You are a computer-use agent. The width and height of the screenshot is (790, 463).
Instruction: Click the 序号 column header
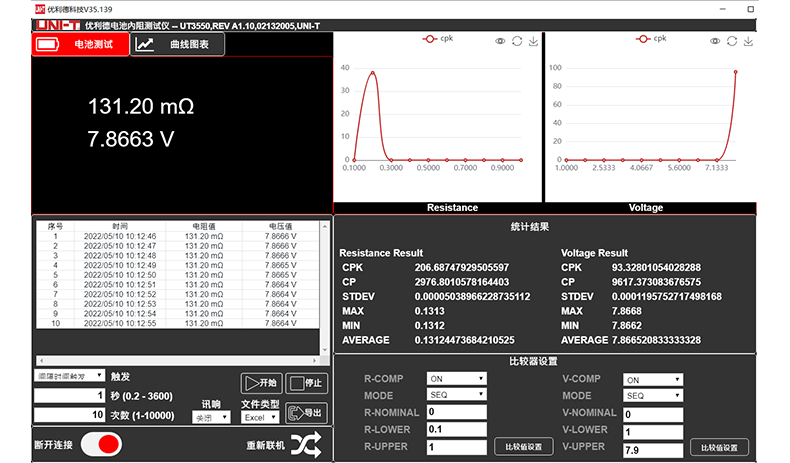(x=55, y=226)
